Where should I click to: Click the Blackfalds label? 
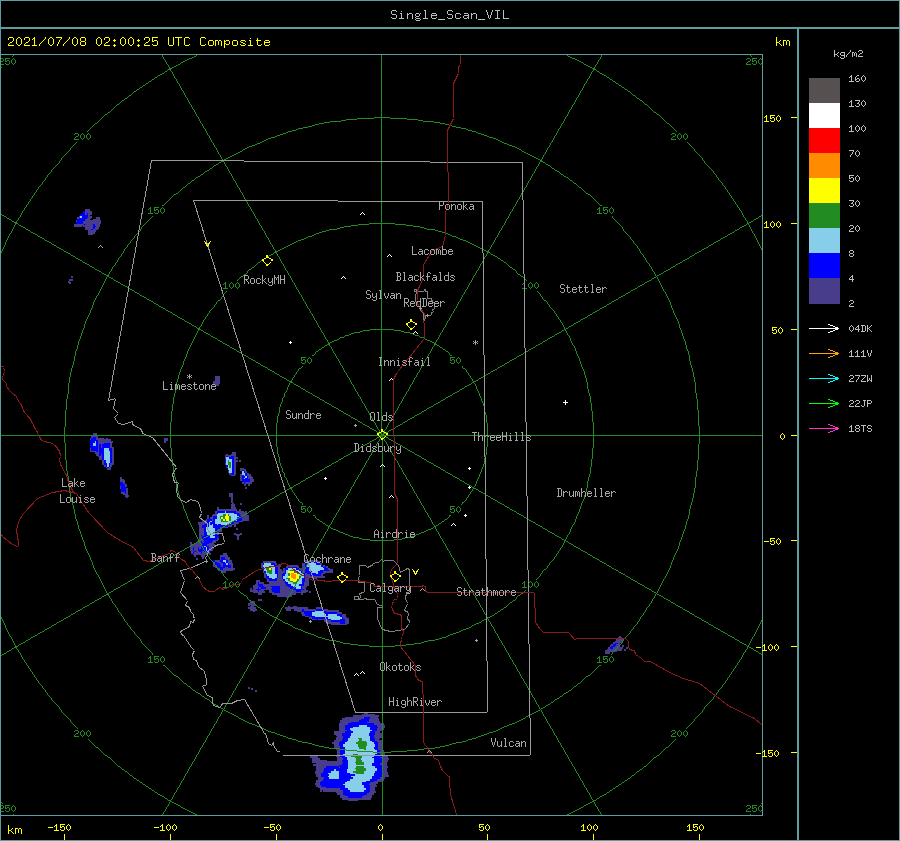425,277
